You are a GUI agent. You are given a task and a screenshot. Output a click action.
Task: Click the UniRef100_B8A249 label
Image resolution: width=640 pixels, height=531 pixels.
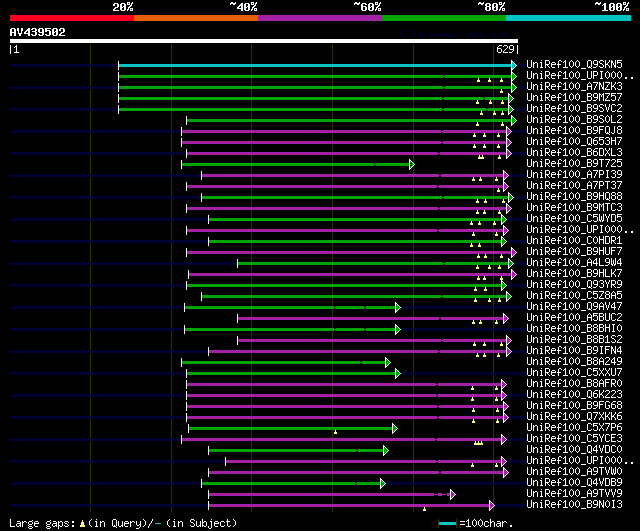574,362
